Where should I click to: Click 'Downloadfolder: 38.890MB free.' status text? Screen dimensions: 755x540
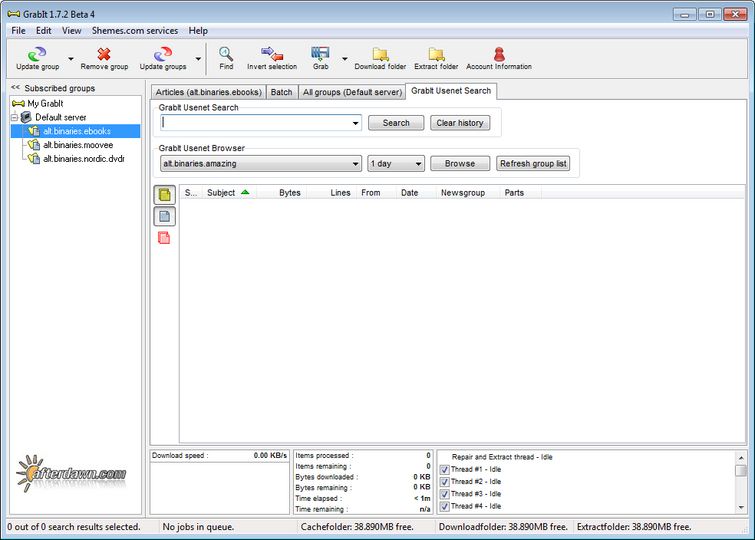(x=503, y=527)
